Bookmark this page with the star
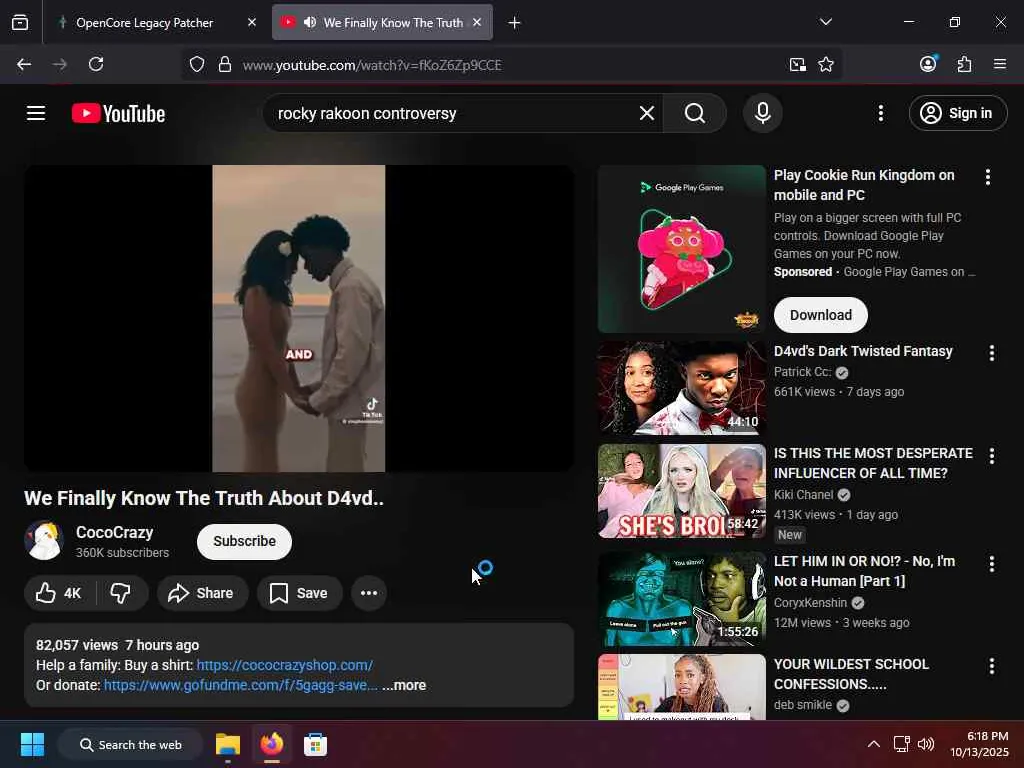Image resolution: width=1024 pixels, height=768 pixels. (x=825, y=64)
